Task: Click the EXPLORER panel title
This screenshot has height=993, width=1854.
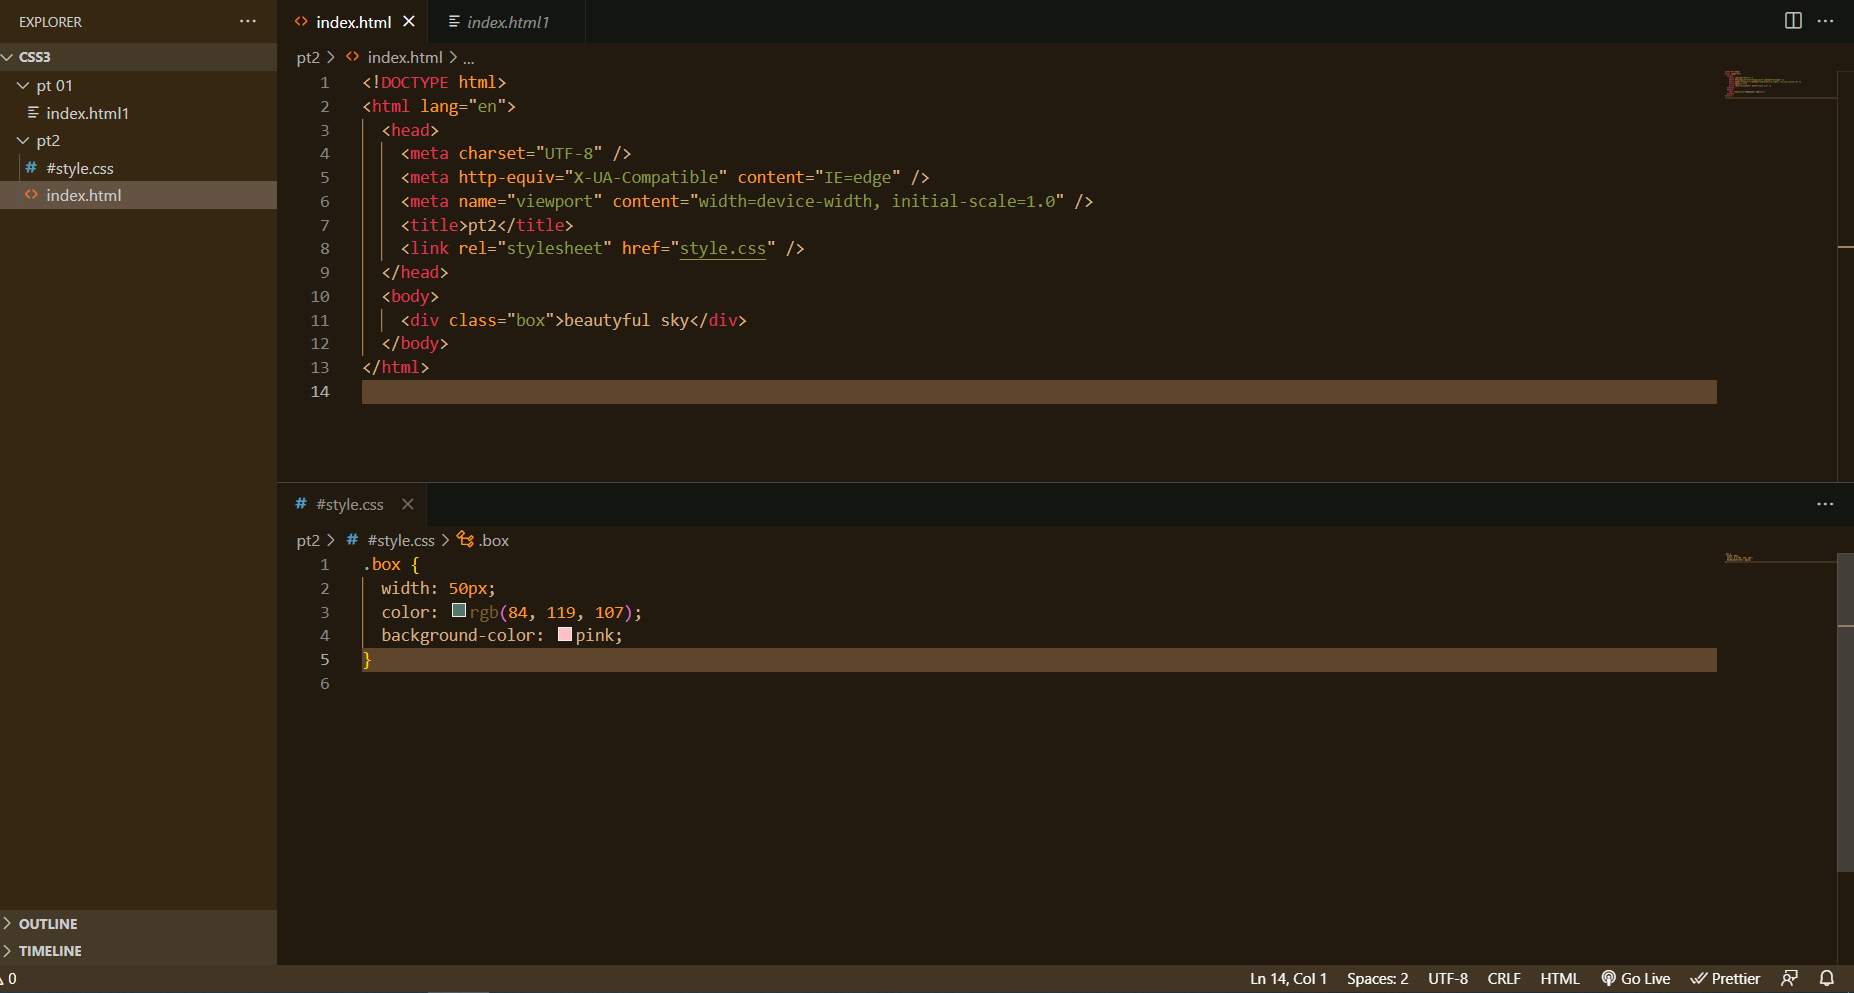Action: tap(50, 22)
